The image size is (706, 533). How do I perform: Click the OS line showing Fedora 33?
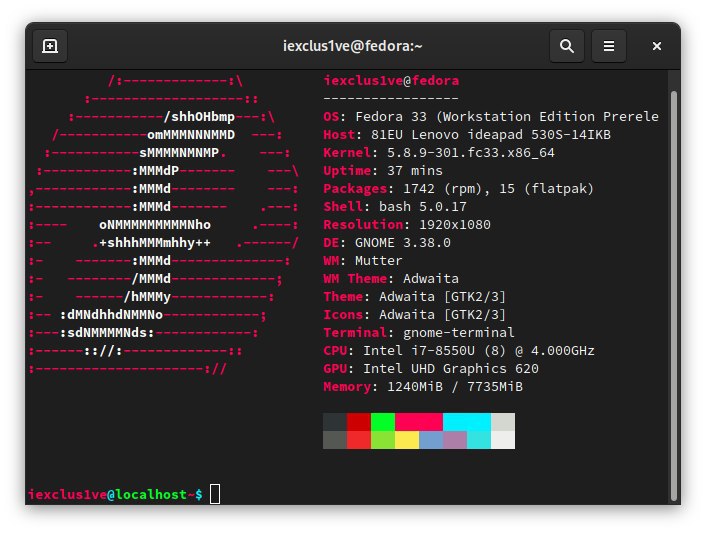click(491, 117)
